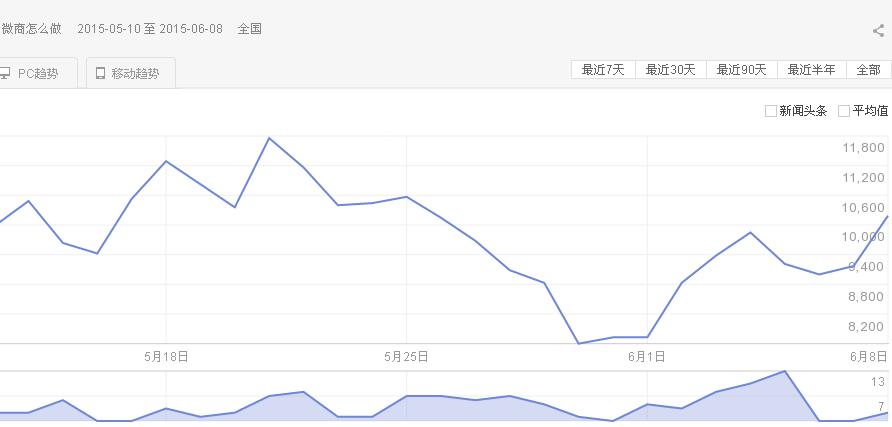This screenshot has width=892, height=427.
Task: Click the 6月1日 date axis label
Action: 648,356
